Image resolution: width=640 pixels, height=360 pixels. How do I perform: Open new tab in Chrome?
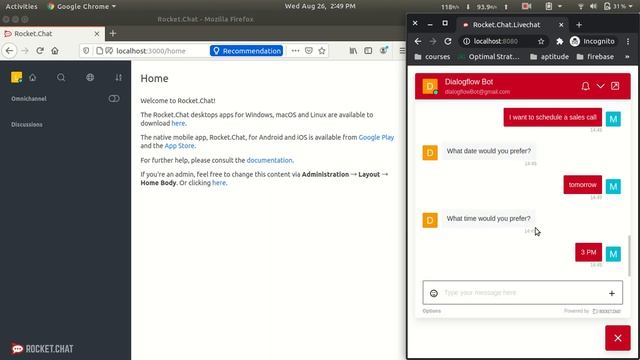(x=579, y=25)
